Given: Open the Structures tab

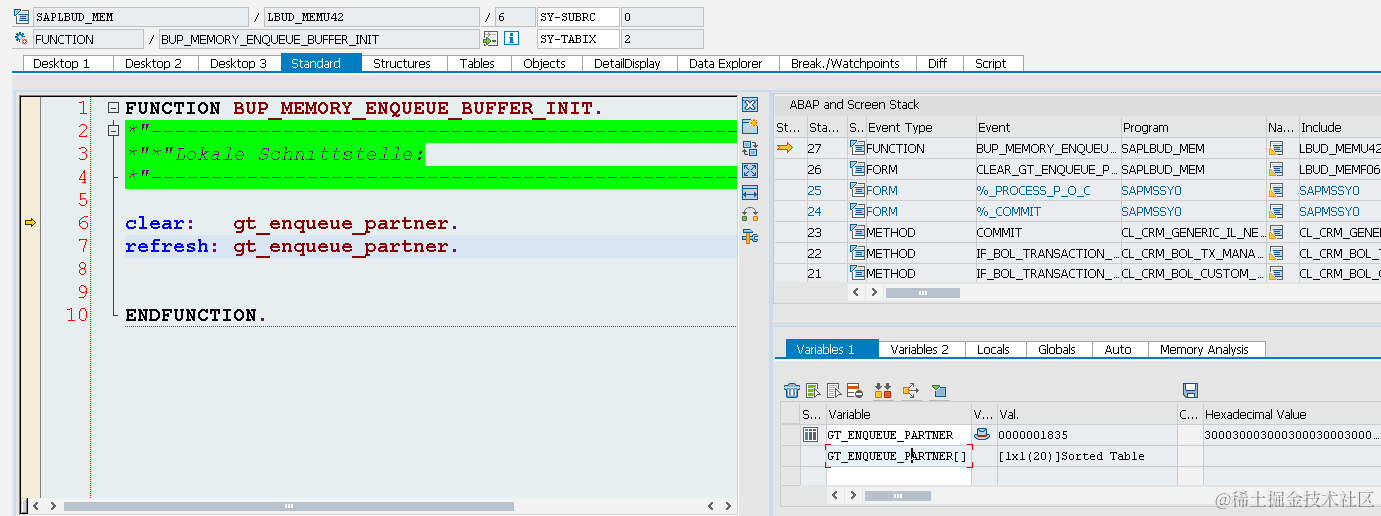Looking at the screenshot, I should (x=402, y=63).
